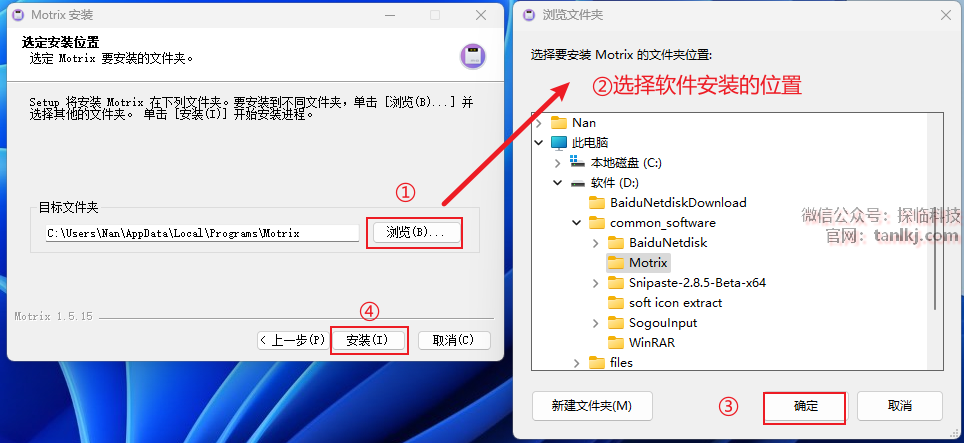Select WinRAR folder name

[652, 342]
